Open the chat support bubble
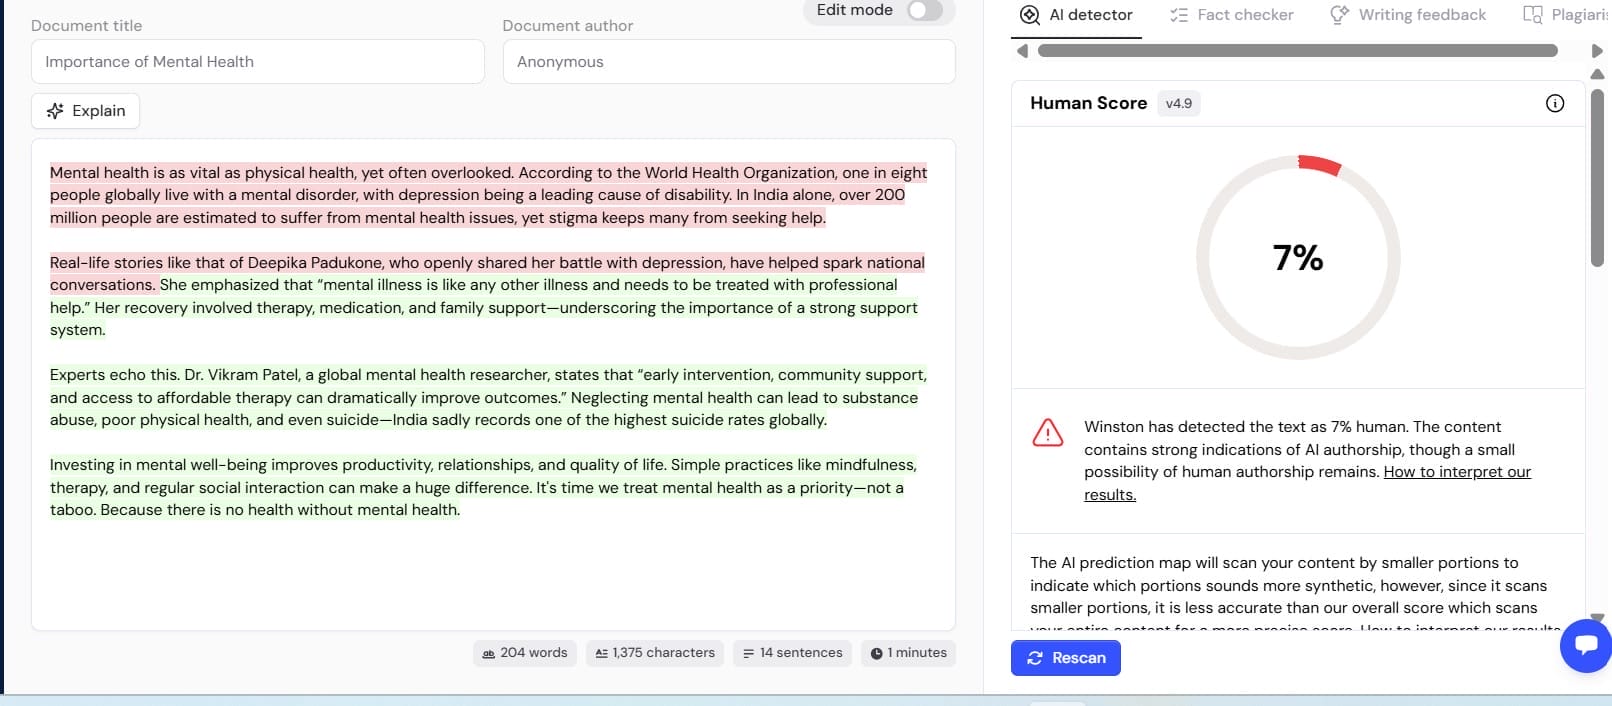 coord(1587,645)
